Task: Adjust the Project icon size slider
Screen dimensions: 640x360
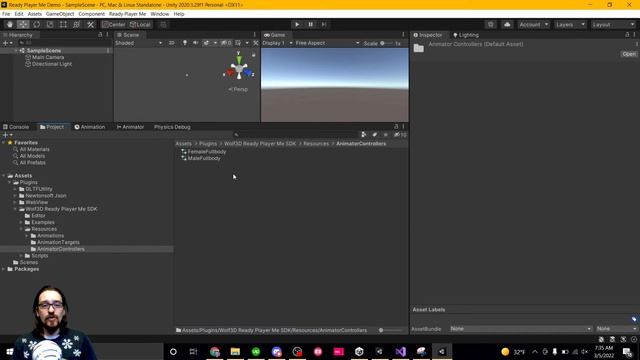Action: point(390,330)
